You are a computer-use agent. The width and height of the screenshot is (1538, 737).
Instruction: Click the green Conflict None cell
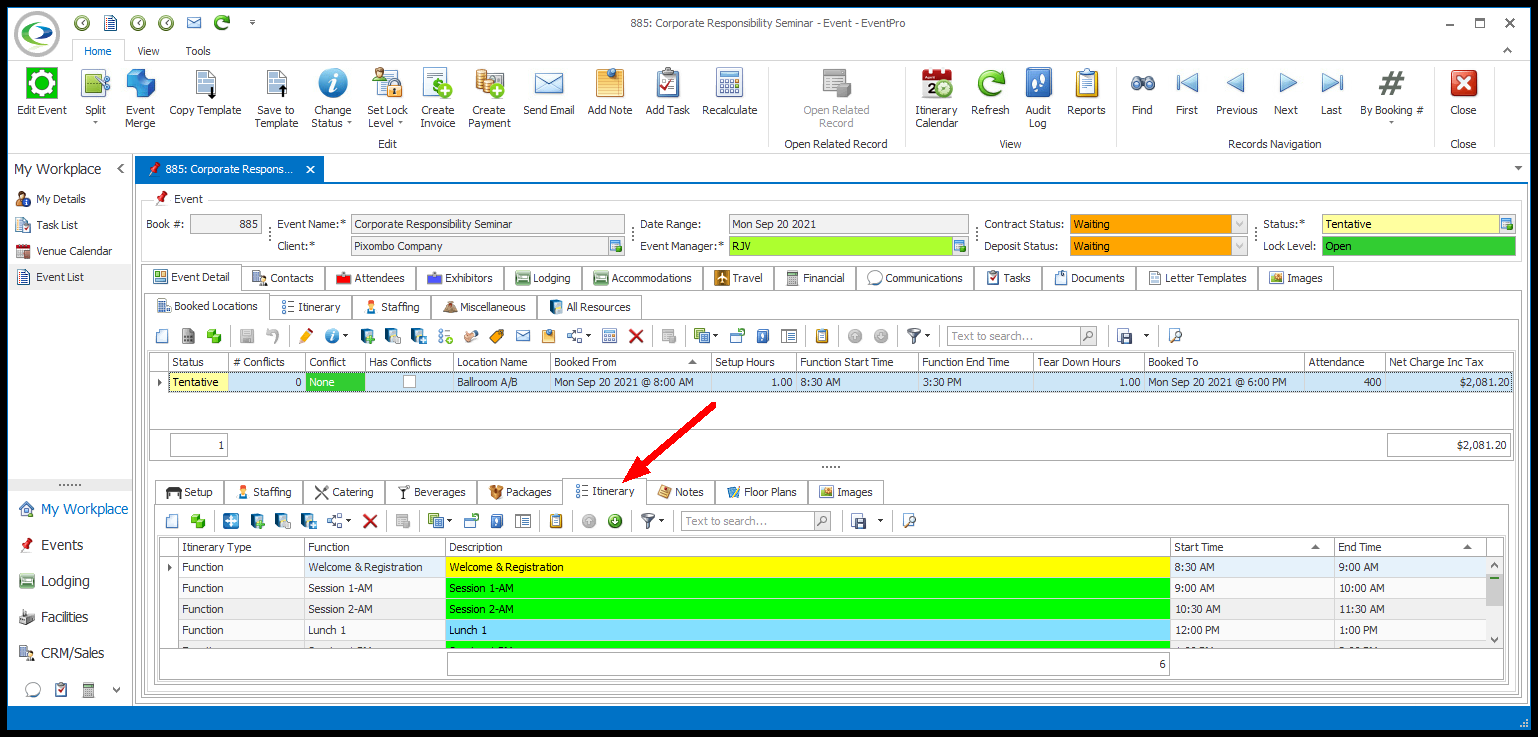coord(335,382)
